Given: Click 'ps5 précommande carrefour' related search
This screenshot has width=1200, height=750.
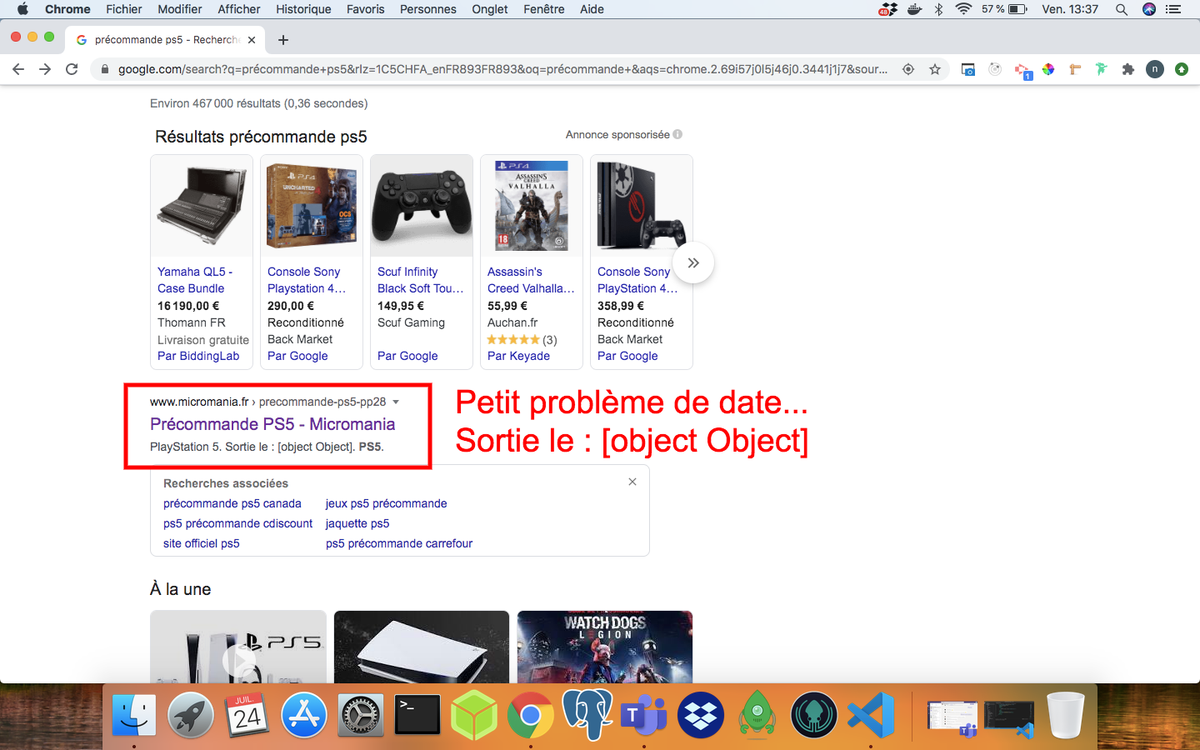Looking at the screenshot, I should click(x=399, y=544).
